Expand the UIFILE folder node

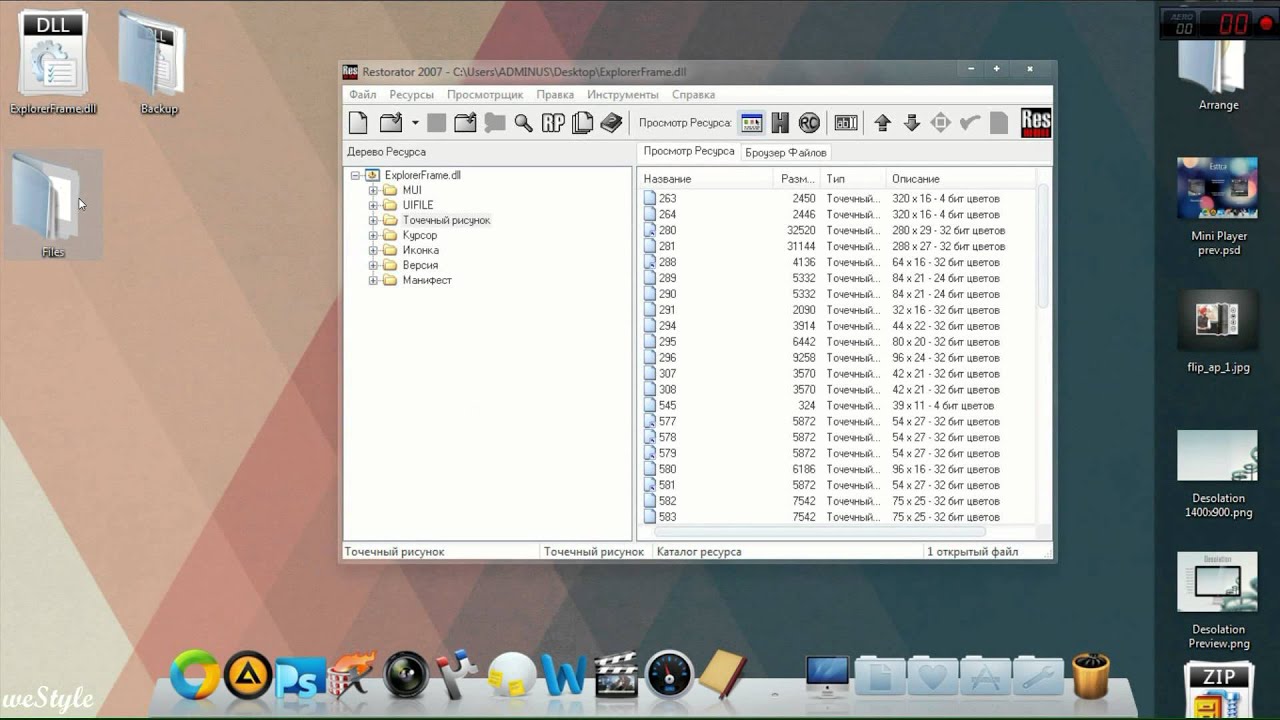click(373, 205)
